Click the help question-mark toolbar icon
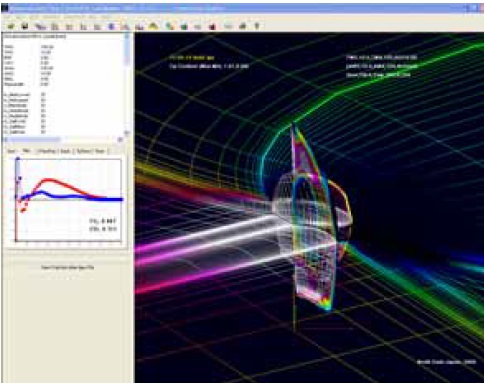The image size is (485, 384). [x=257, y=26]
